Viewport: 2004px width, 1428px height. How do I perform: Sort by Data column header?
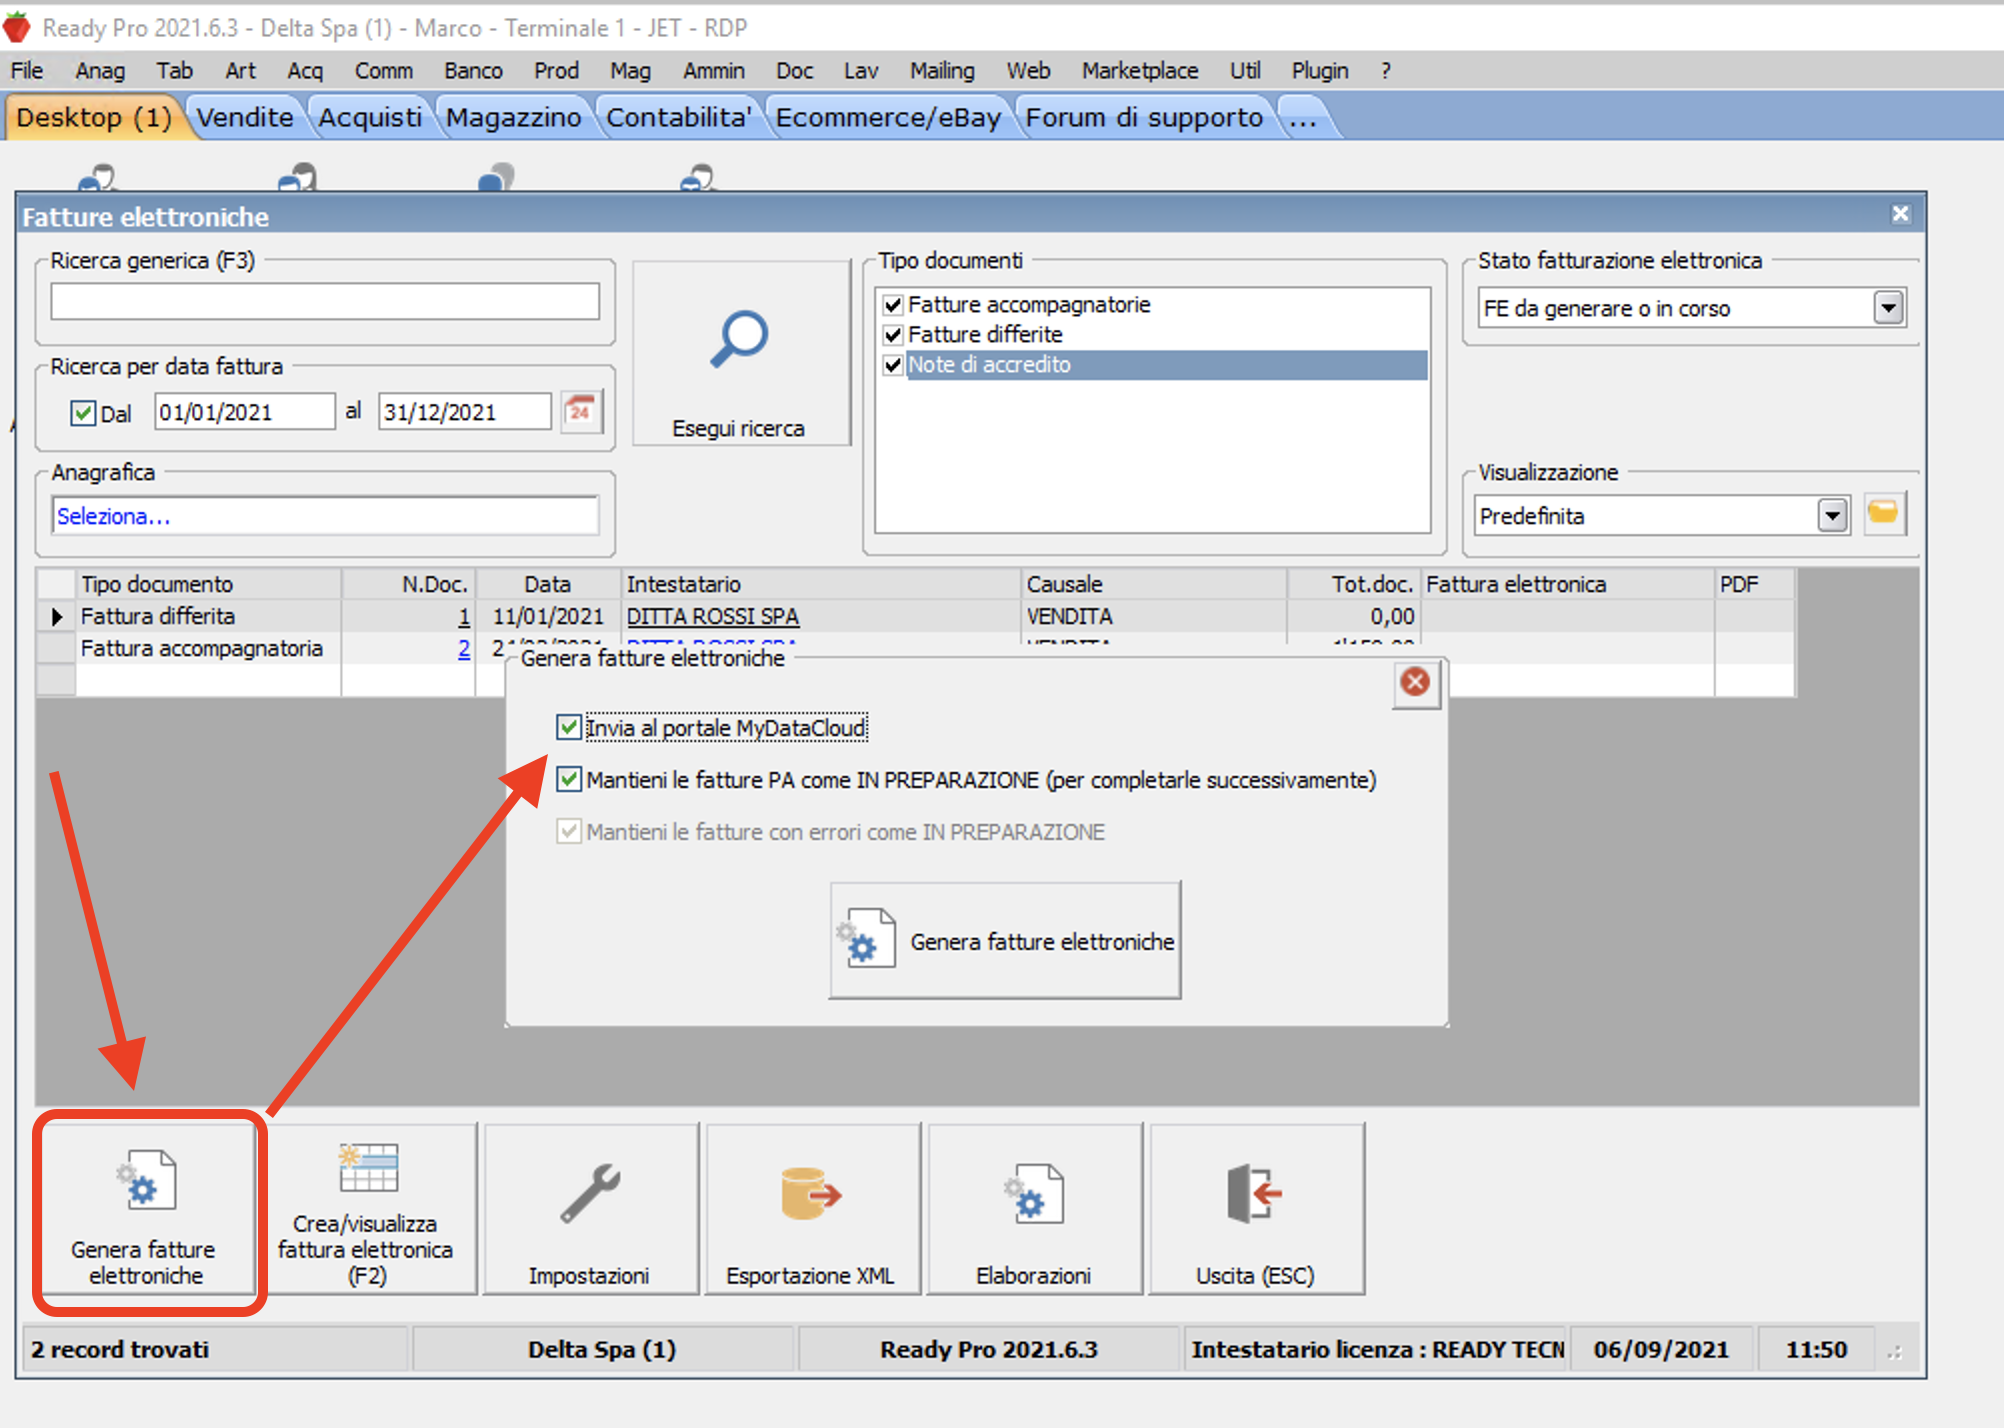(548, 584)
